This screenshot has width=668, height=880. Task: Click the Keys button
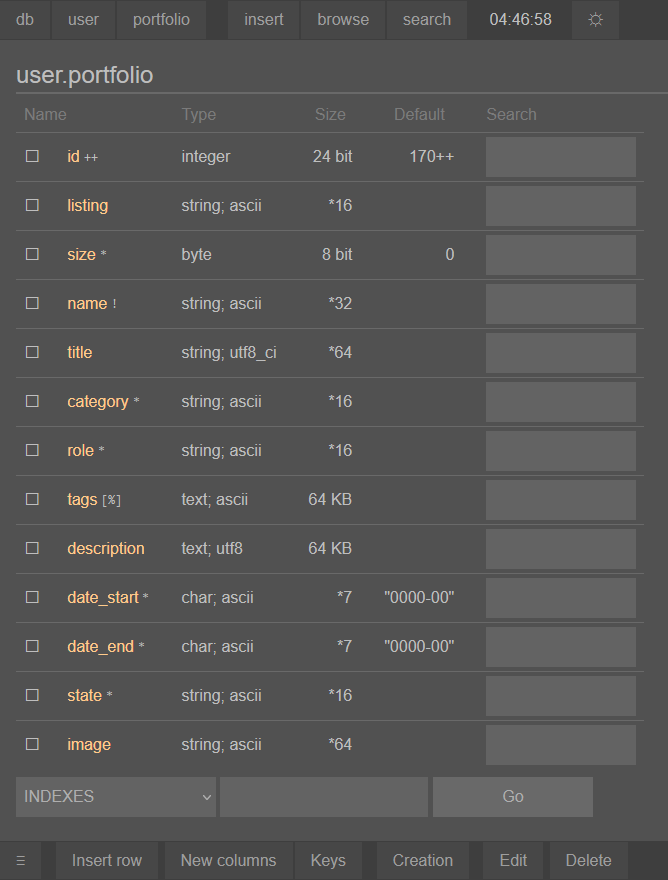tap(328, 861)
